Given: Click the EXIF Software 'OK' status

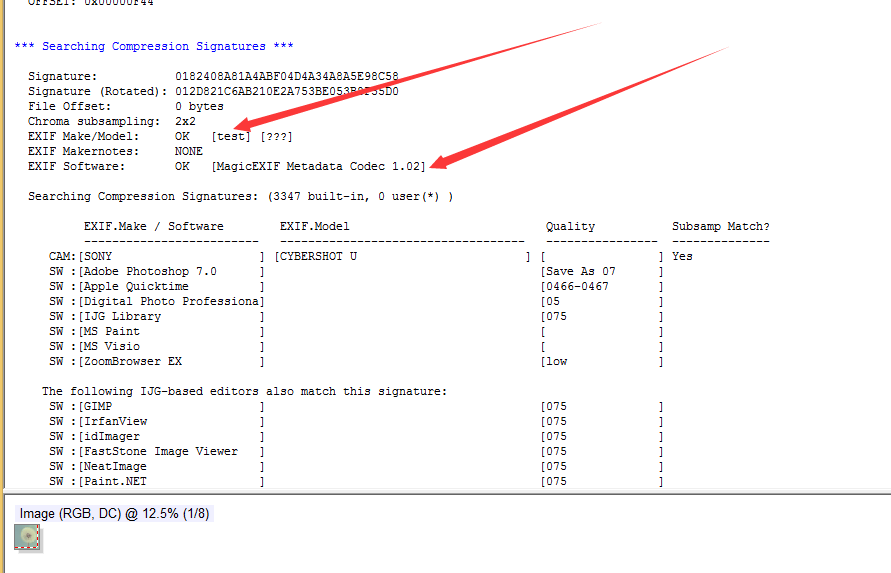Looking at the screenshot, I should [182, 166].
